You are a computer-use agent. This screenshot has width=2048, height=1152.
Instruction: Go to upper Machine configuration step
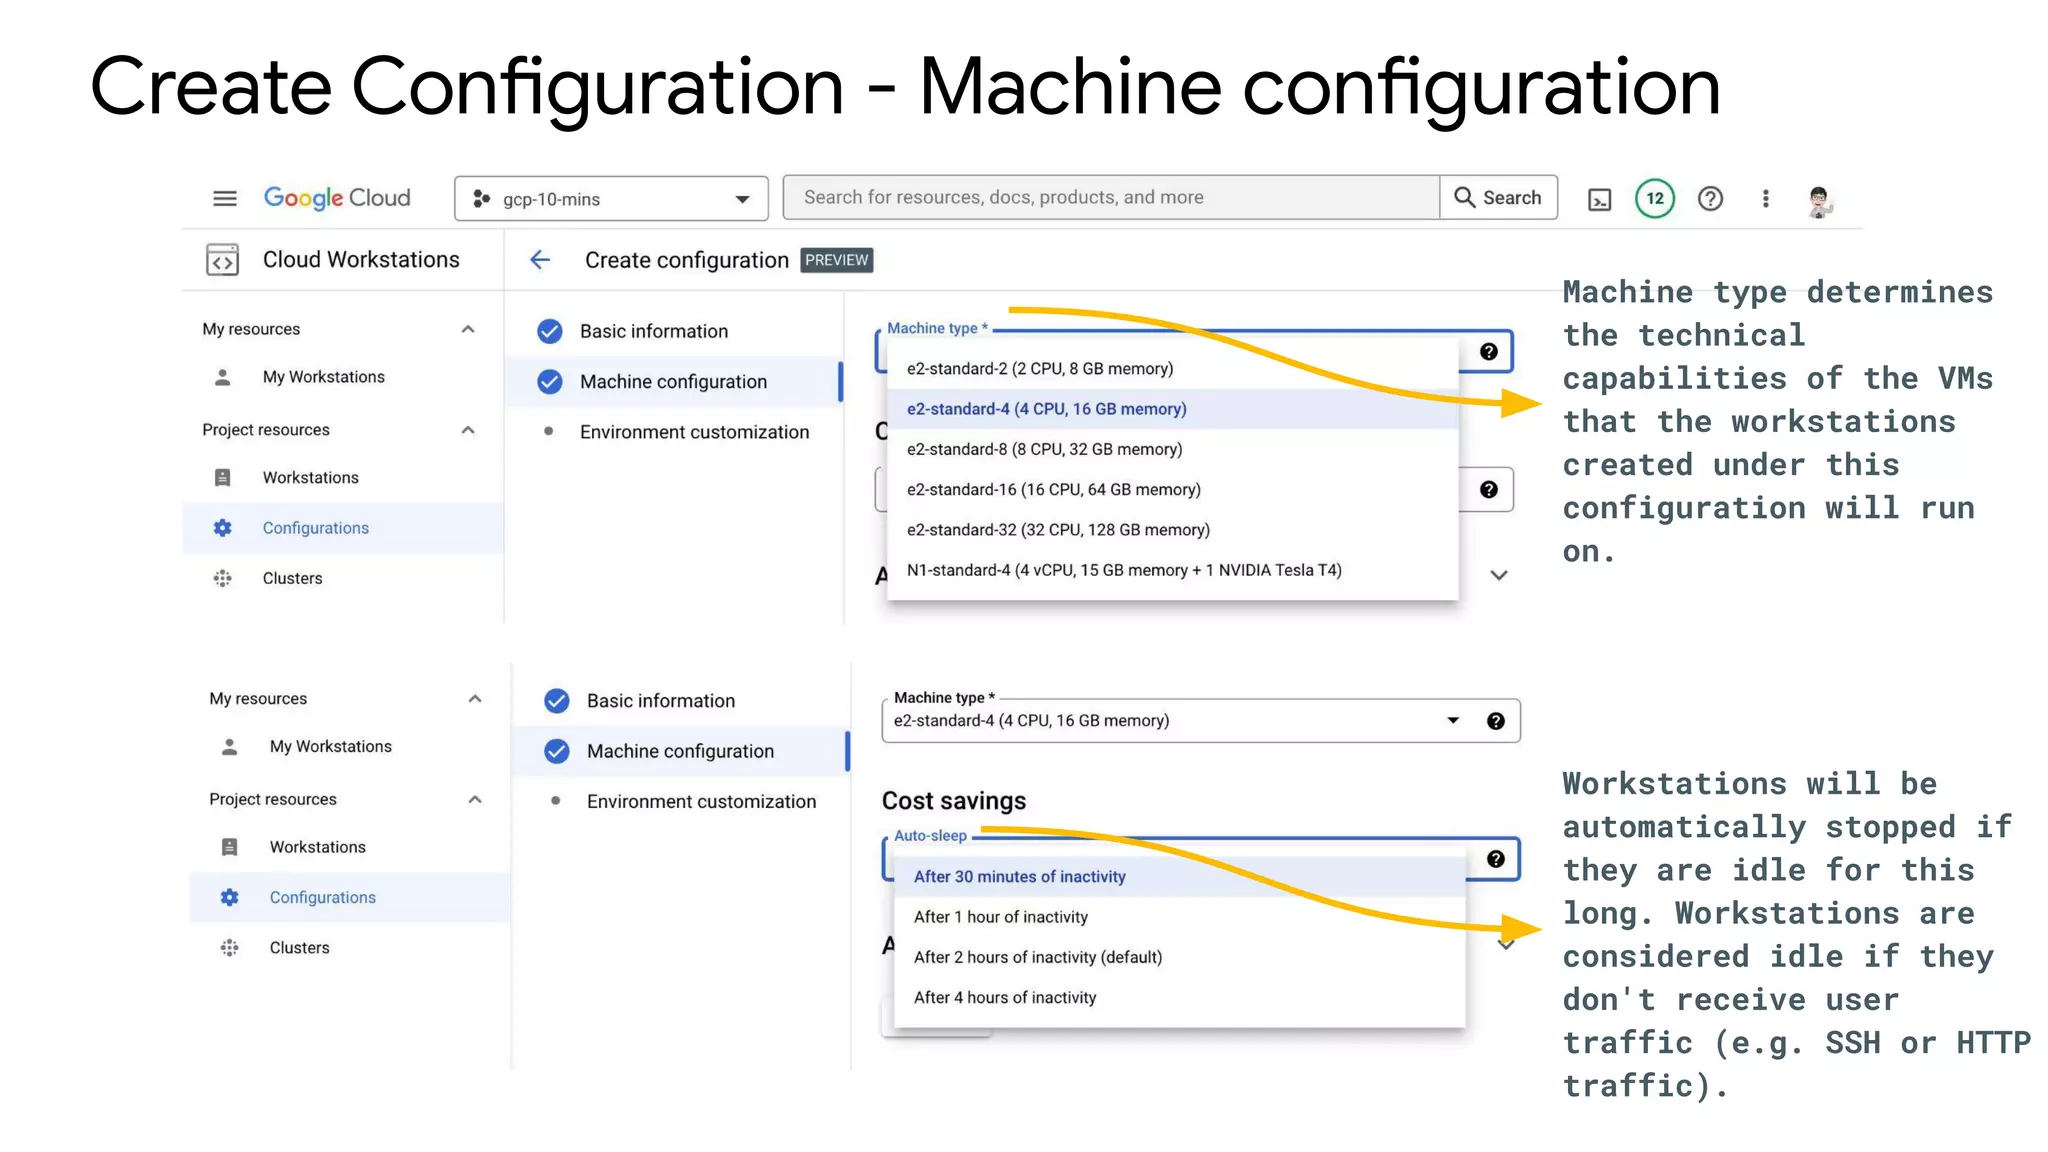pos(673,381)
